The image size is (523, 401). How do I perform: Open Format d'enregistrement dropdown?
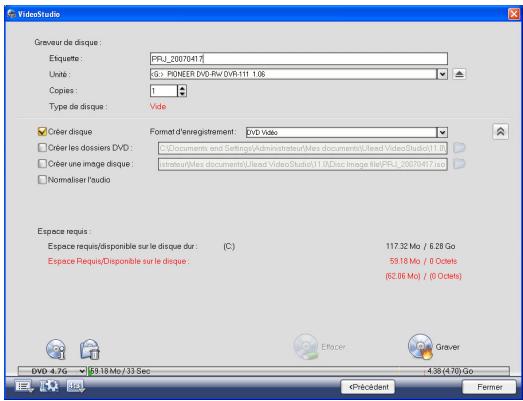coord(442,132)
